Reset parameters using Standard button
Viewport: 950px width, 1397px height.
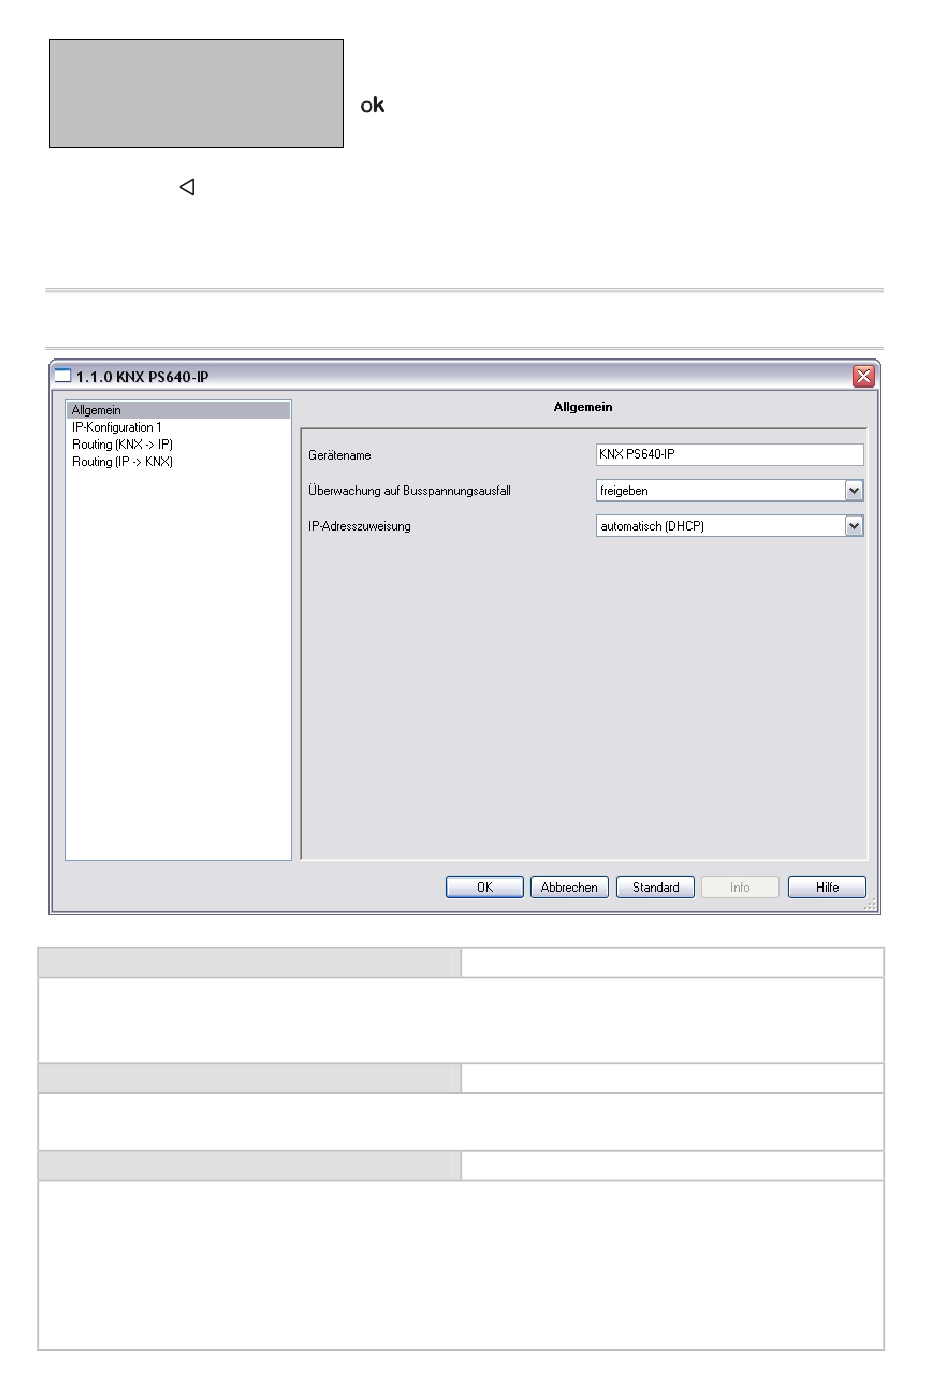pyautogui.click(x=655, y=887)
